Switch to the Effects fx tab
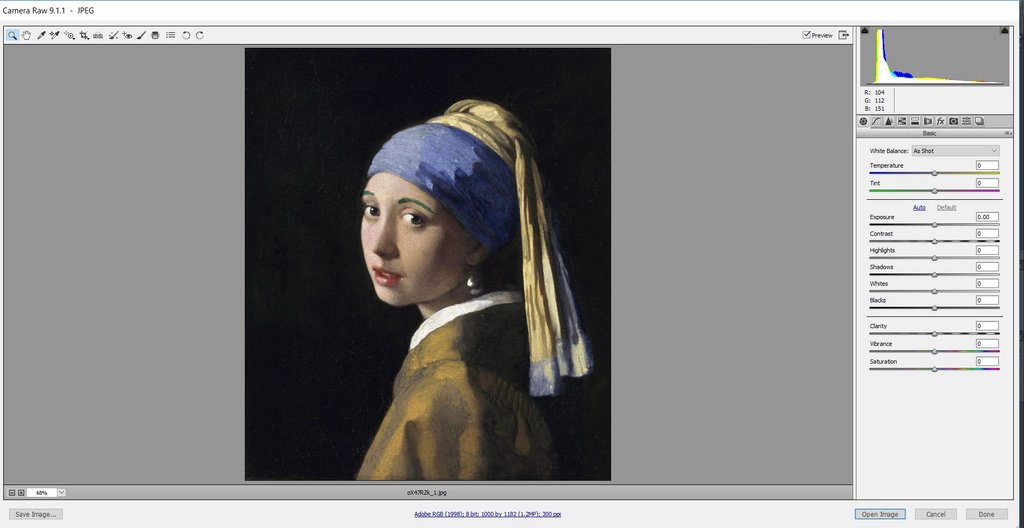The width and height of the screenshot is (1024, 528). [x=940, y=122]
